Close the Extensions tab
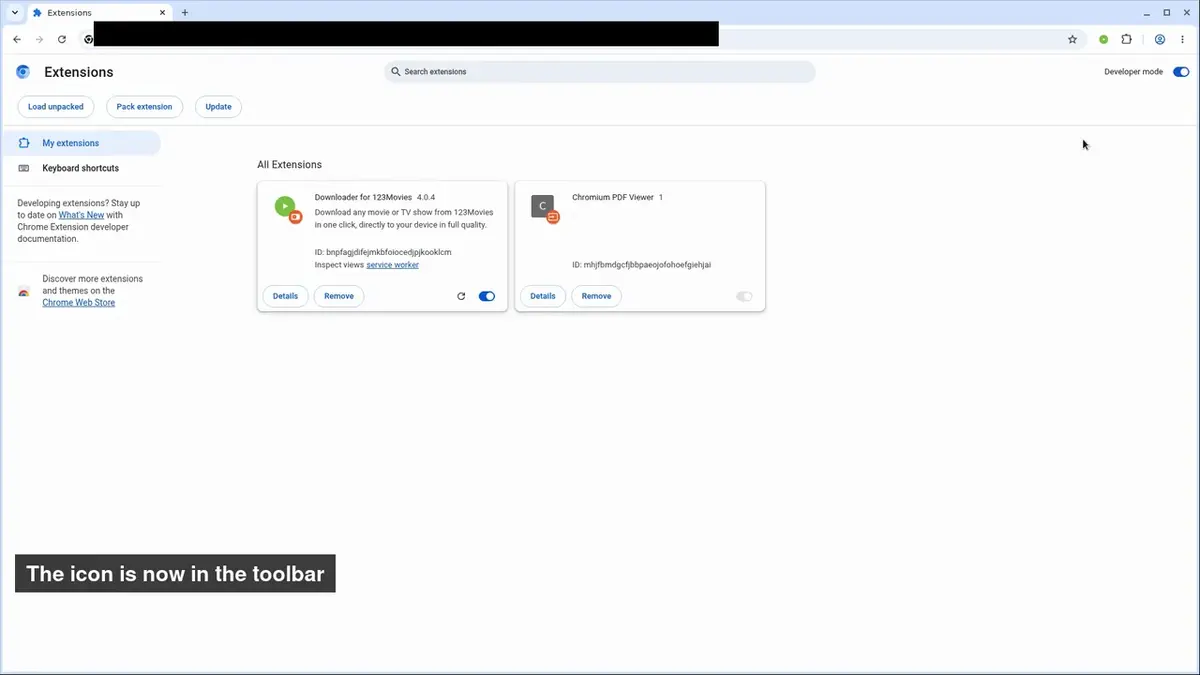The image size is (1200, 675). point(162,12)
